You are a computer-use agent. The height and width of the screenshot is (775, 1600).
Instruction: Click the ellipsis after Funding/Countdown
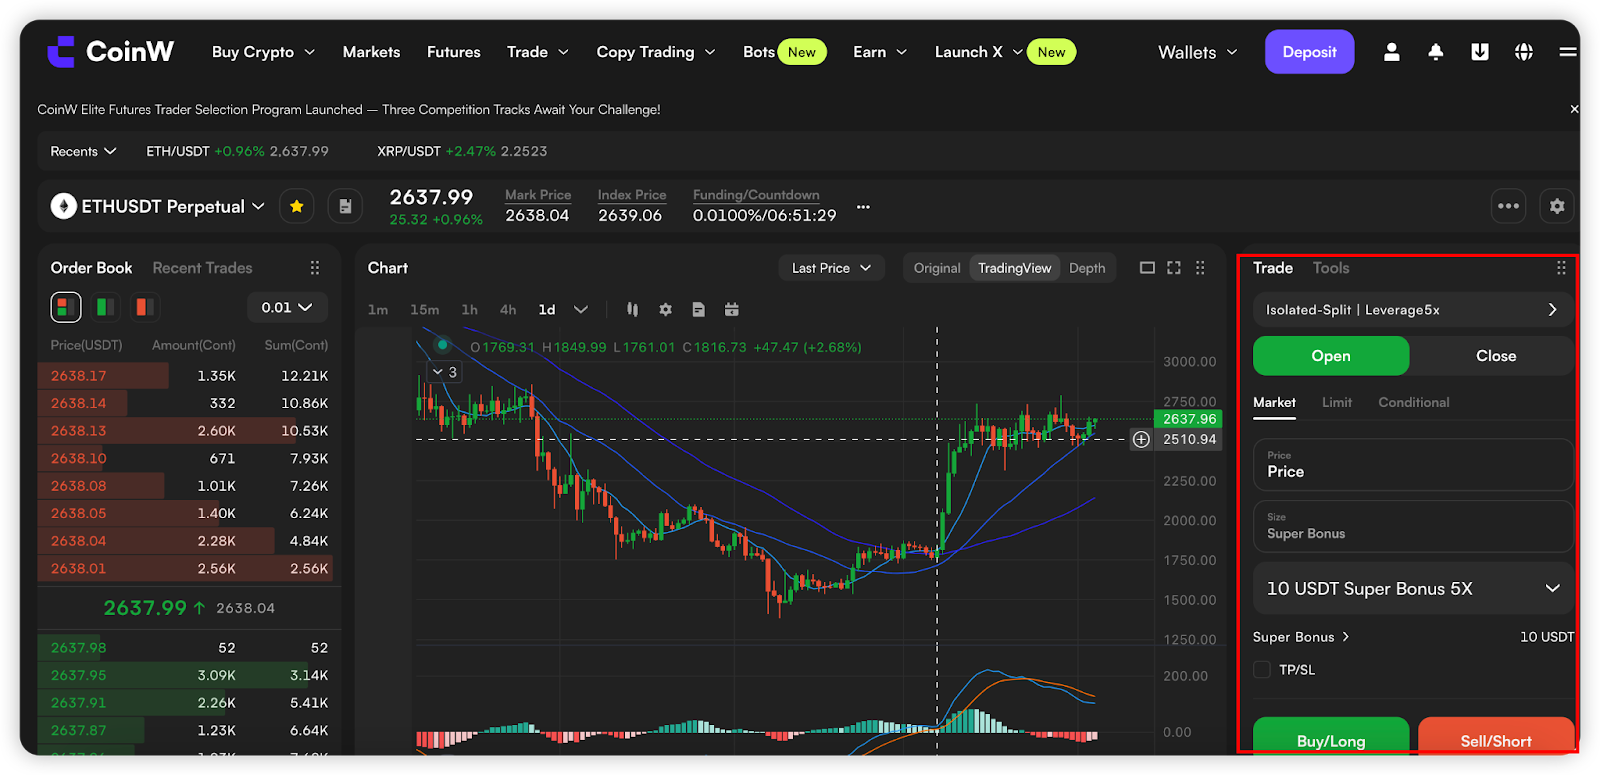[x=863, y=207]
